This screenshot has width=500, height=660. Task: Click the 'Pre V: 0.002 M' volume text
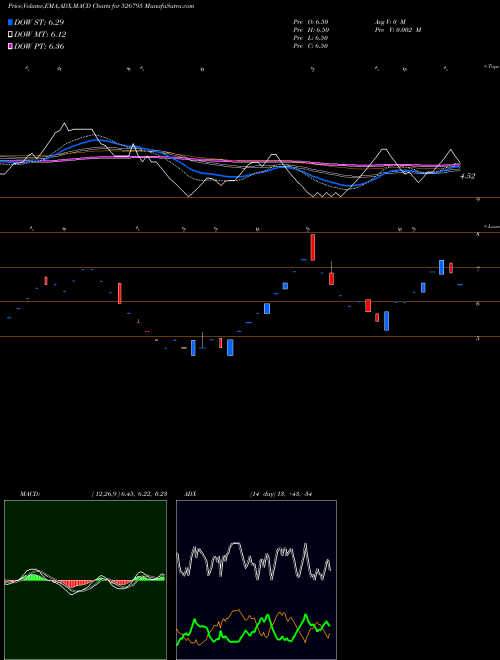(398, 30)
